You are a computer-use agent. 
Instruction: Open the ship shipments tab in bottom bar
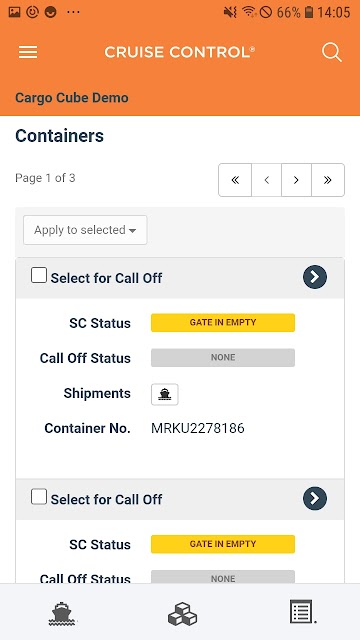(x=62, y=613)
